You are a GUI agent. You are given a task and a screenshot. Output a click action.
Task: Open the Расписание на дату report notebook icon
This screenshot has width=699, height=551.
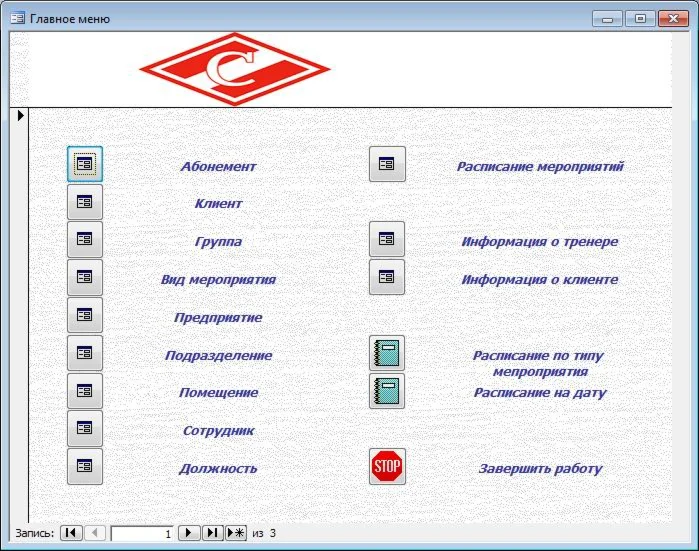click(x=387, y=391)
